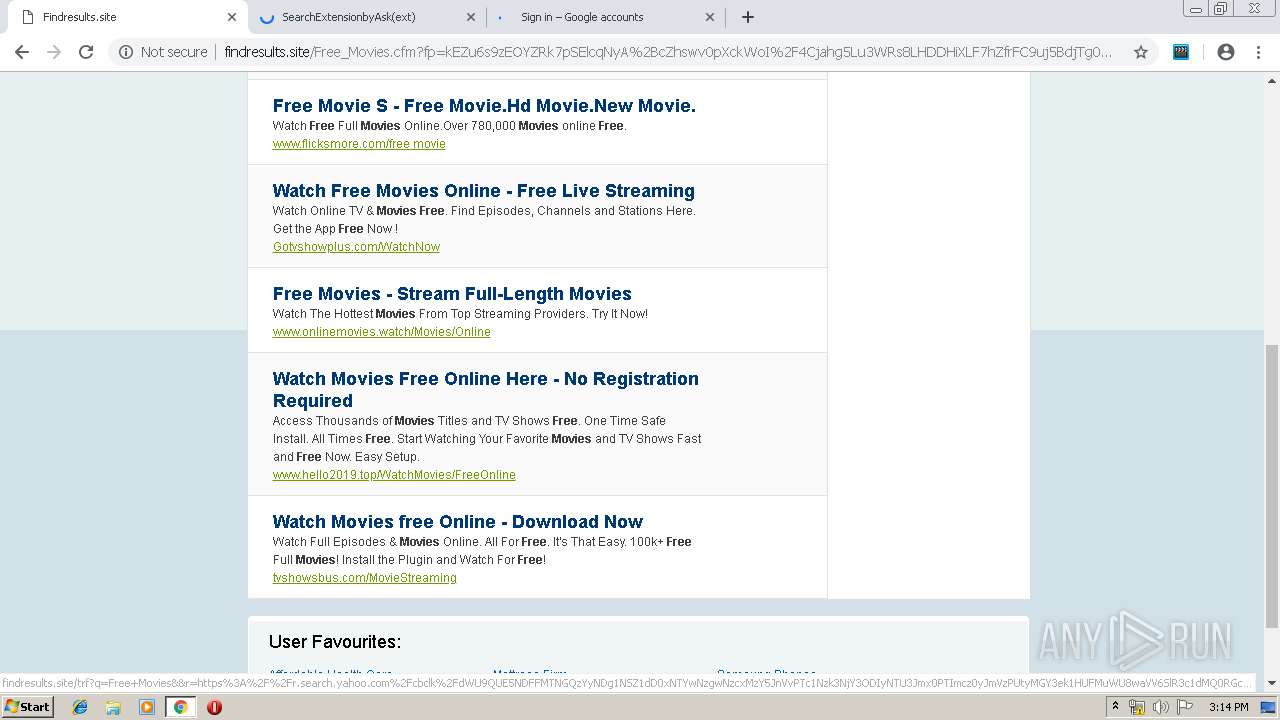Click the address bar URL
1280x720 pixels.
(667, 52)
